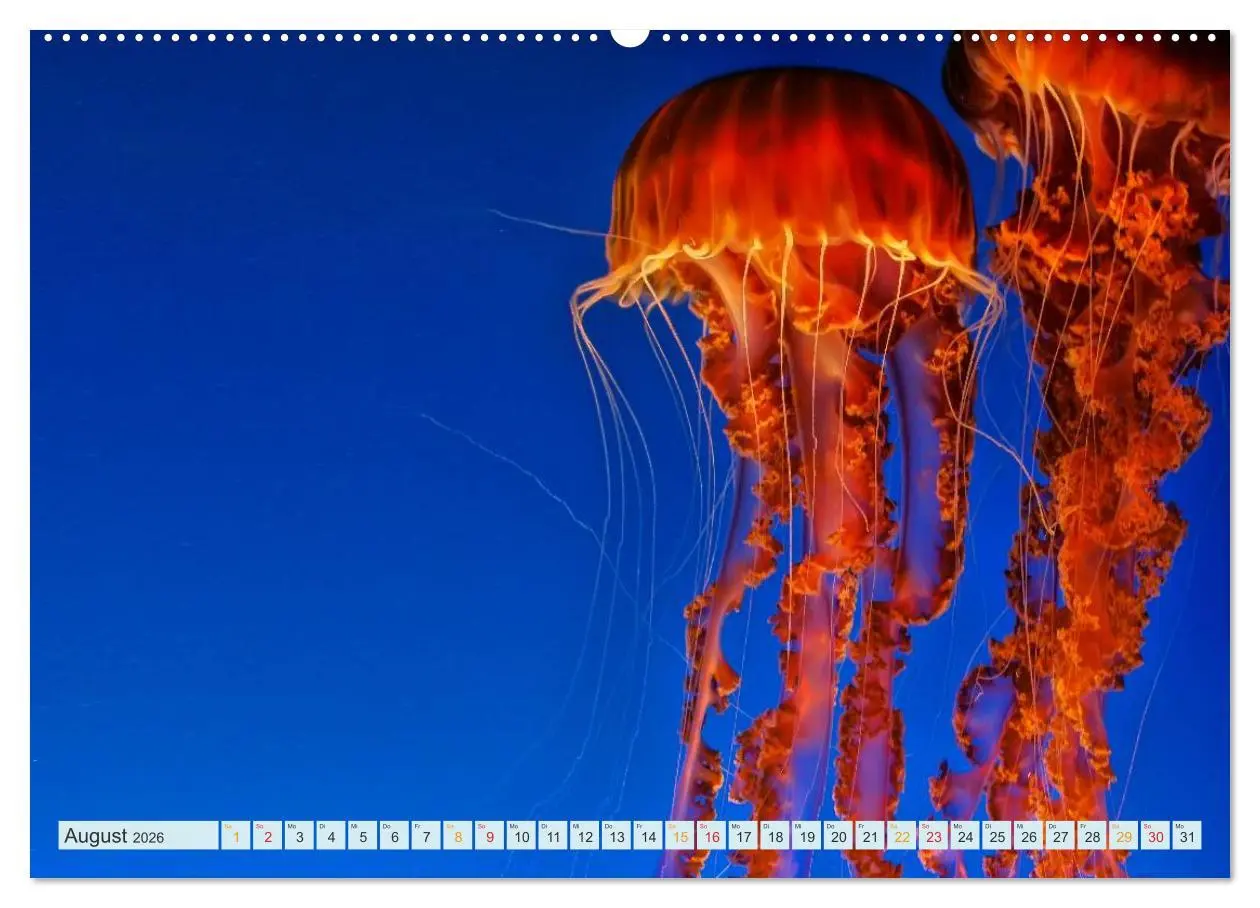Image resolution: width=1260 pixels, height=908 pixels.
Task: Pick Monday 3 in the calendar strip
Action: click(299, 836)
